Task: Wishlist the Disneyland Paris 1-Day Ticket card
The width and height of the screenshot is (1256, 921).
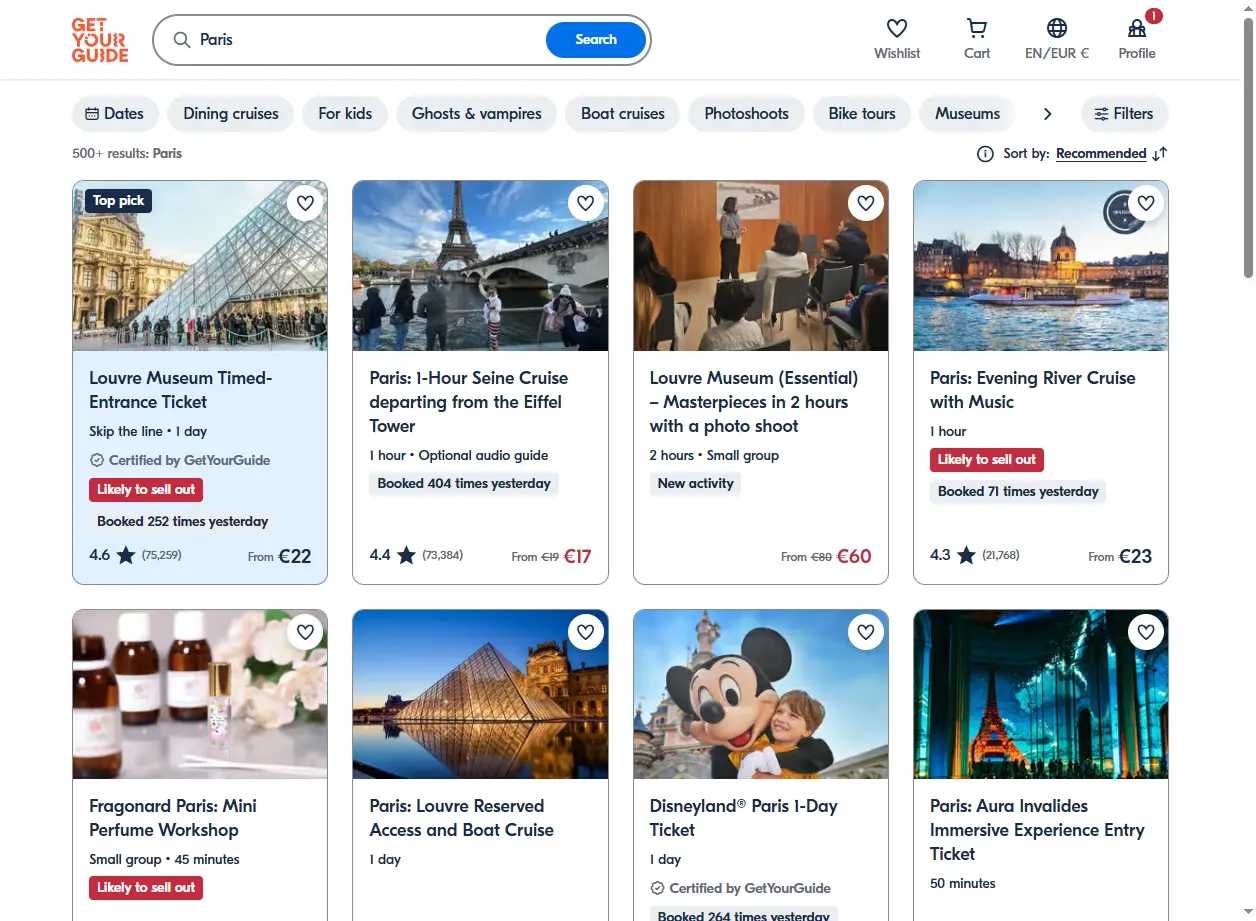Action: click(x=866, y=631)
